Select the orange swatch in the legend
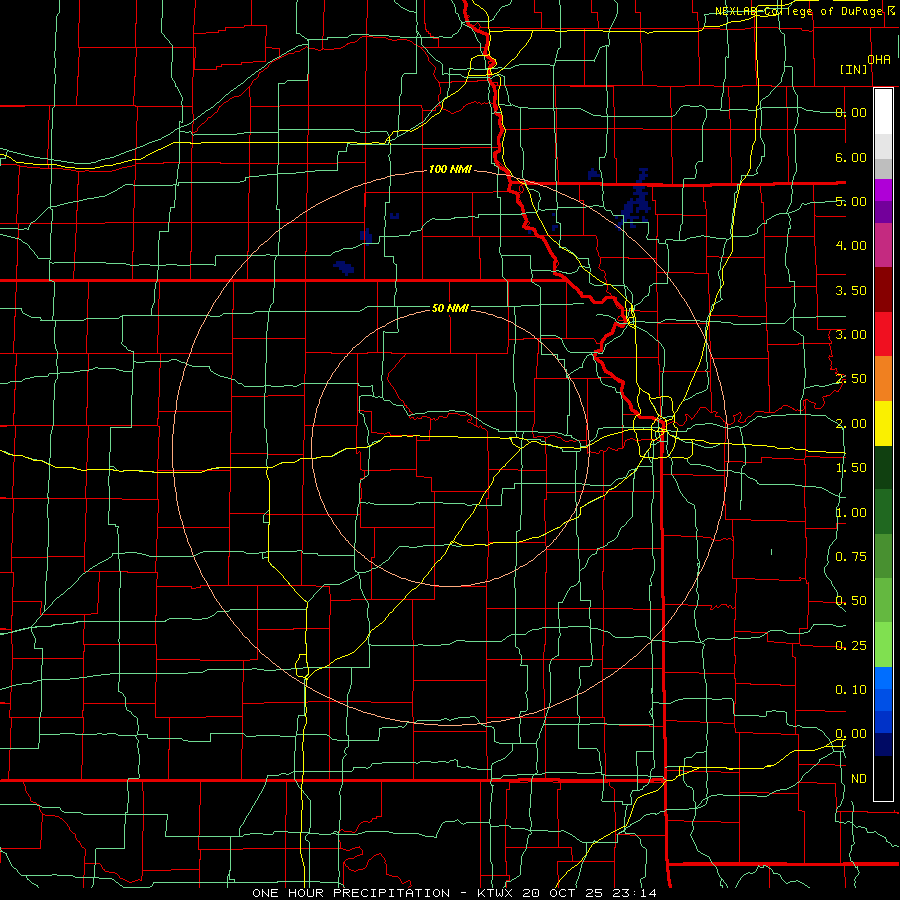This screenshot has width=900, height=900. [883, 378]
